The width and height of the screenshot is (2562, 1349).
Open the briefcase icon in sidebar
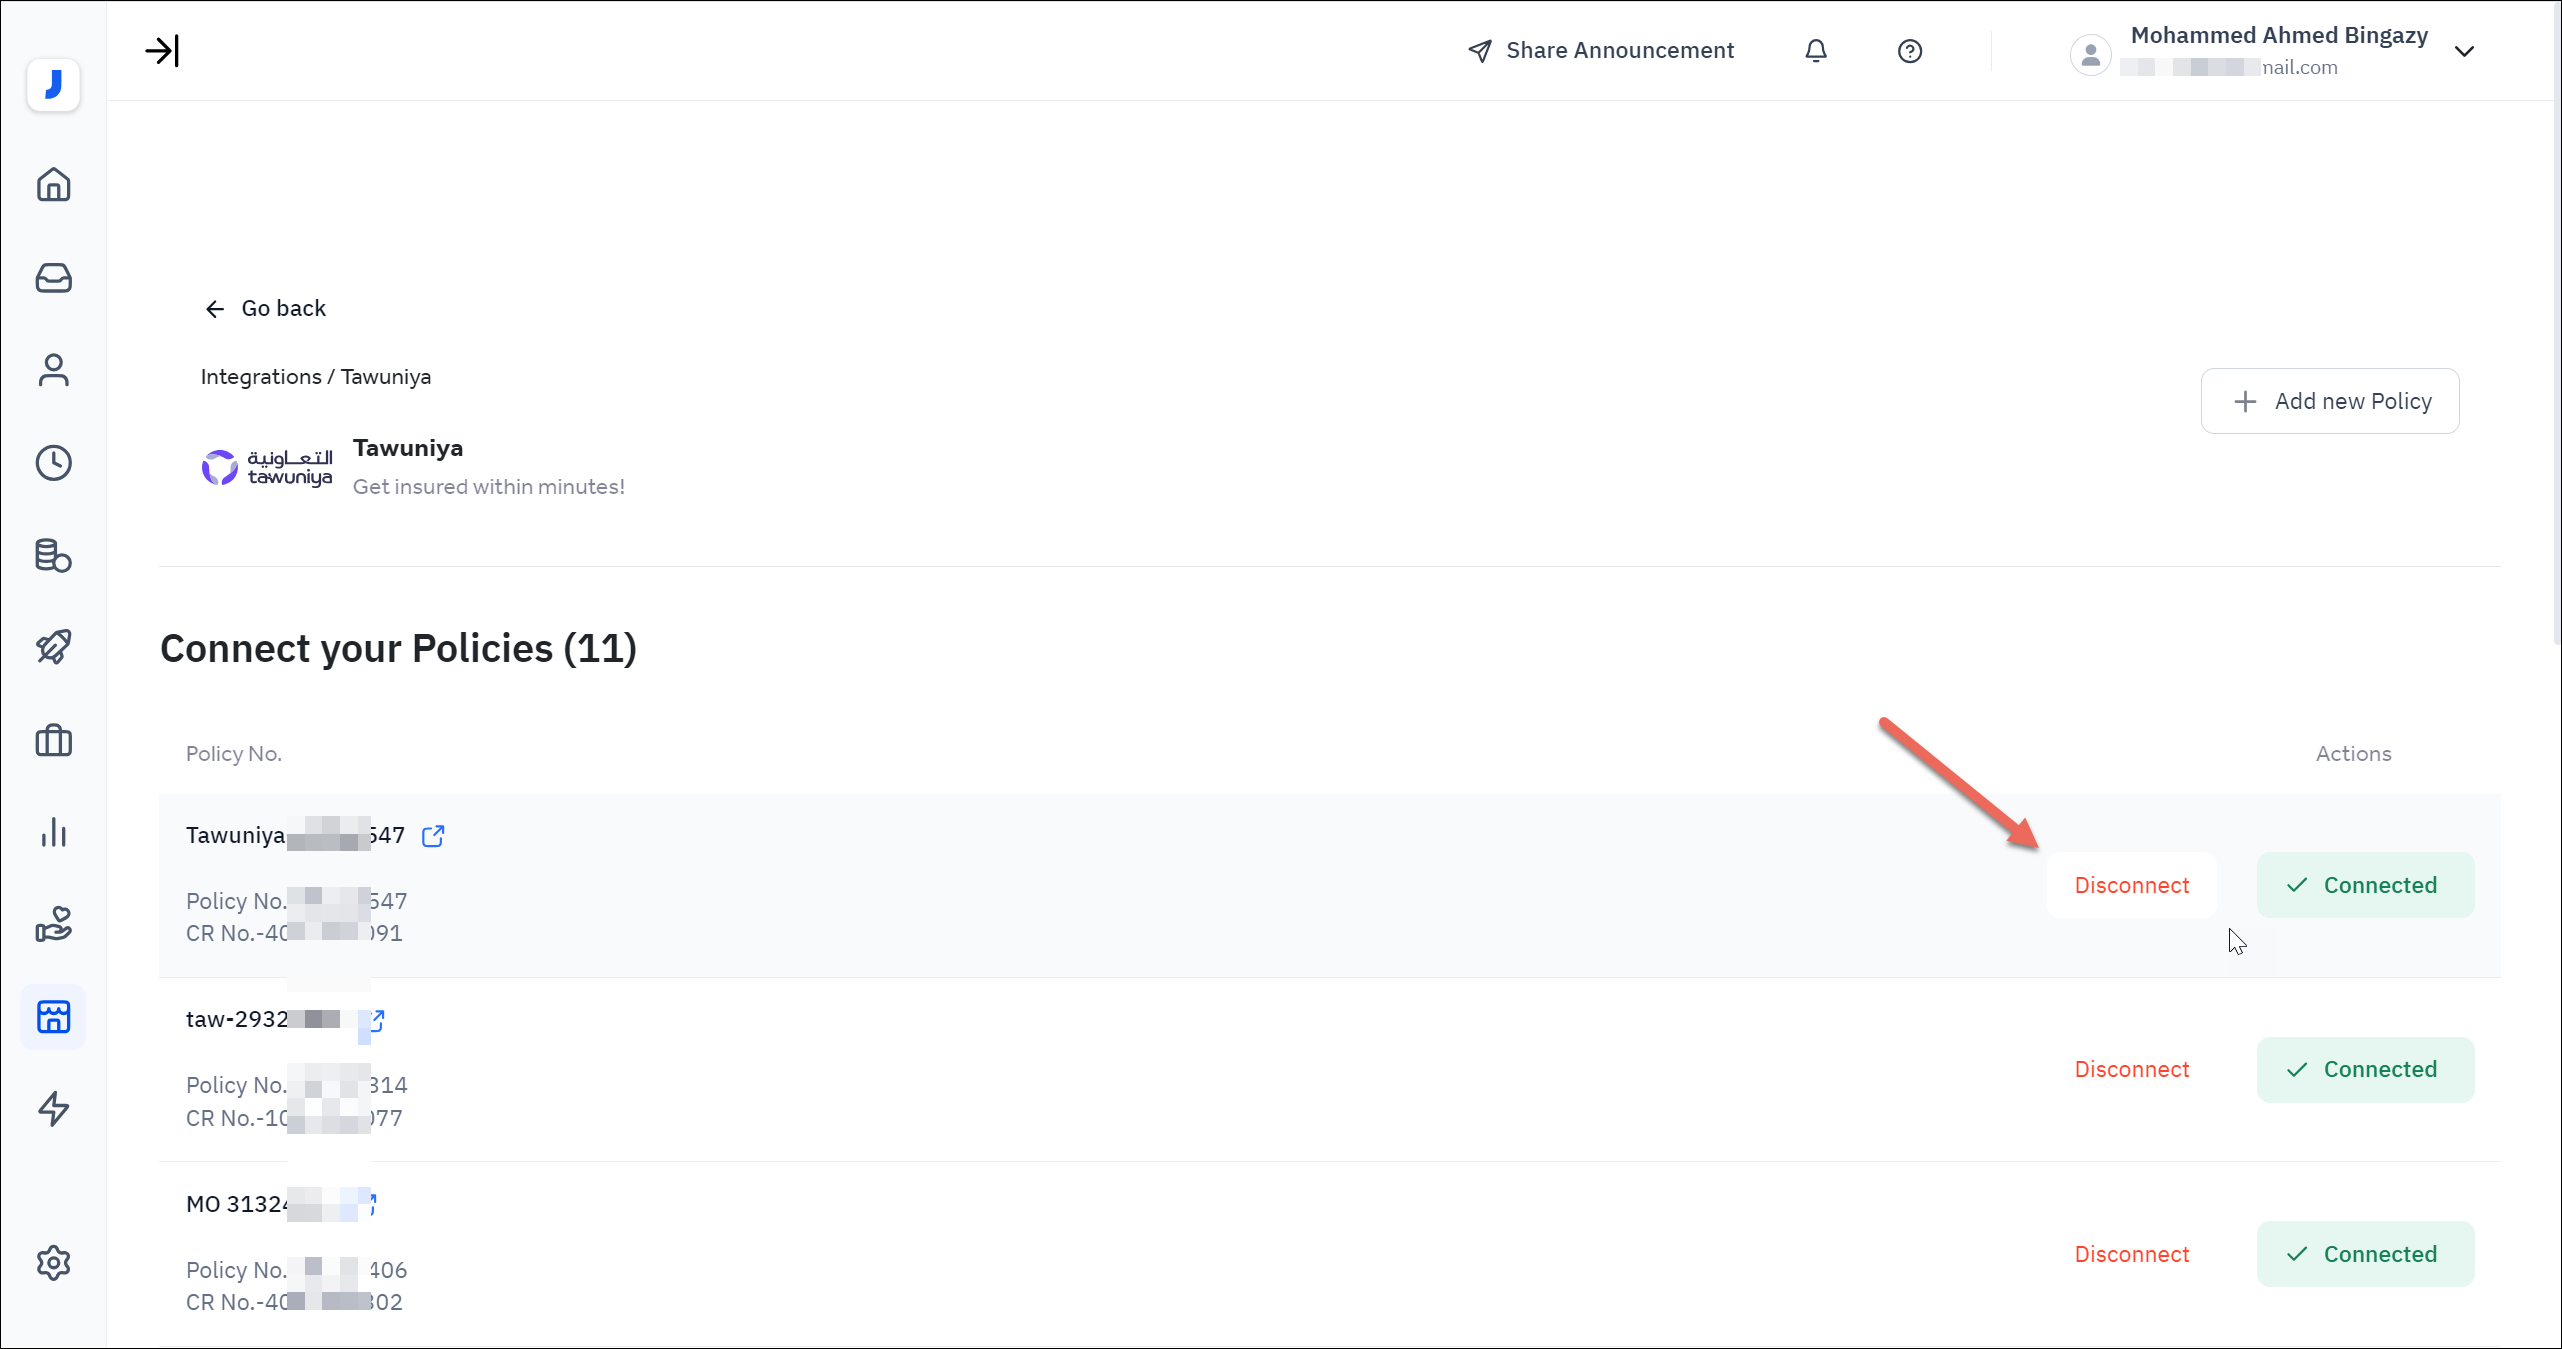[54, 741]
